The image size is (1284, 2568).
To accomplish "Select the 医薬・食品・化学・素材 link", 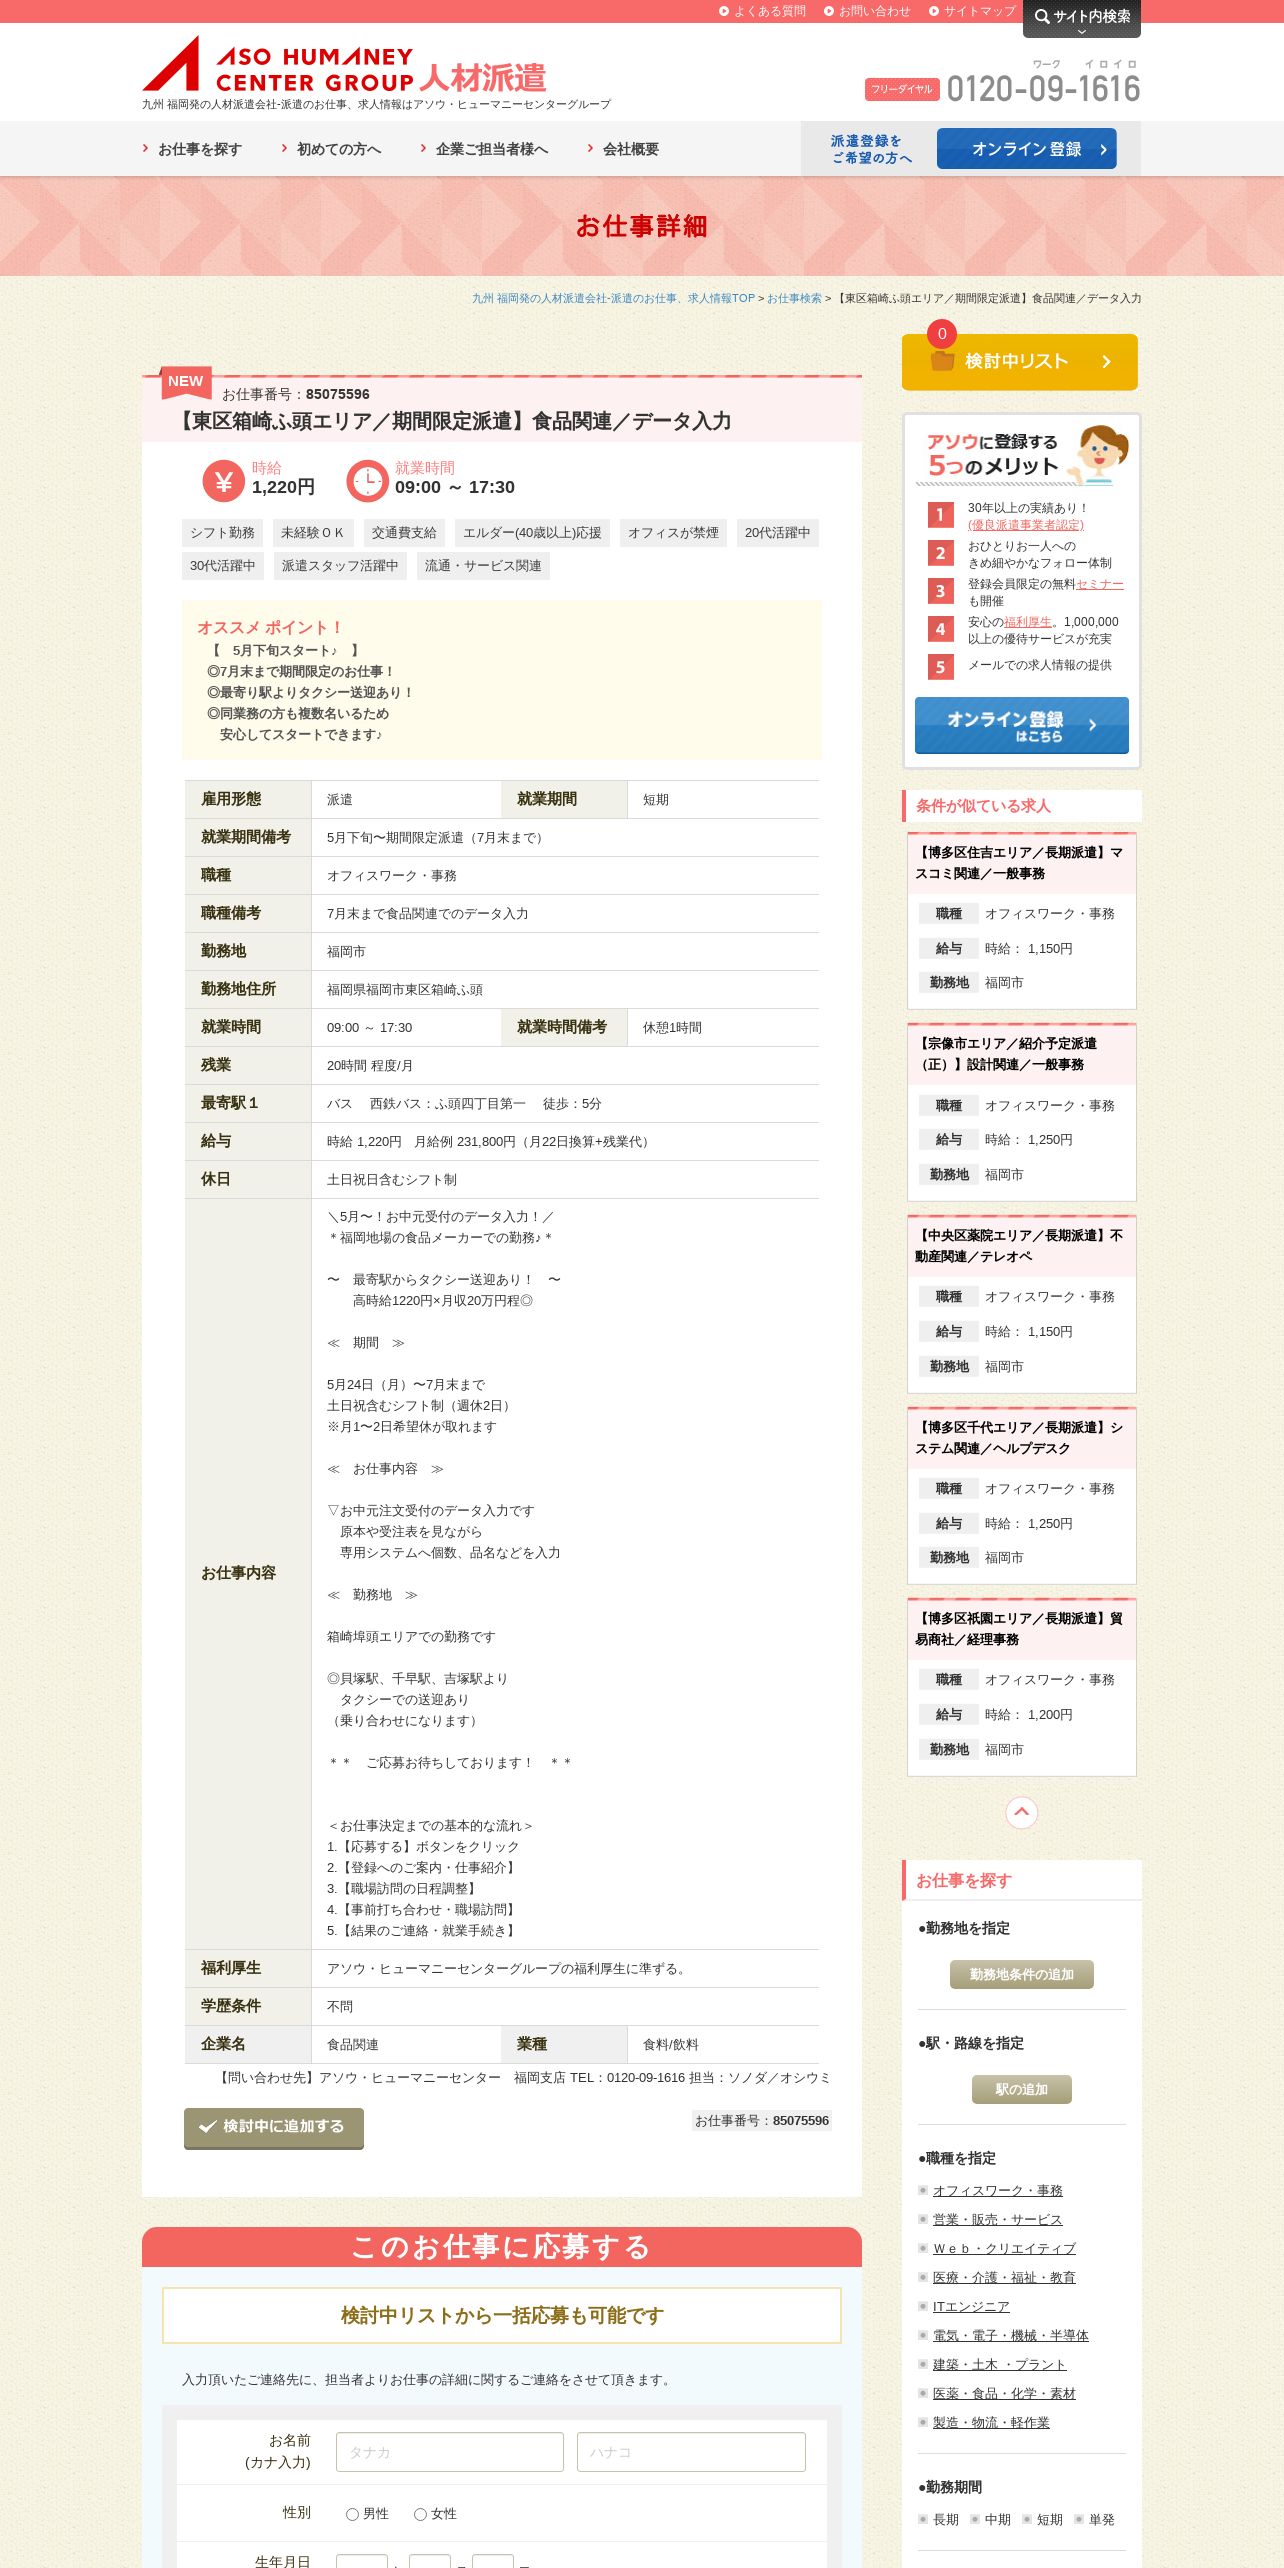I will (1005, 2393).
